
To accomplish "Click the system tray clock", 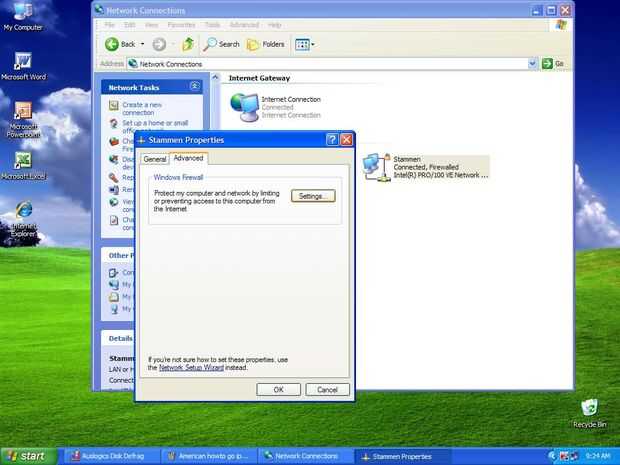I will point(597,456).
